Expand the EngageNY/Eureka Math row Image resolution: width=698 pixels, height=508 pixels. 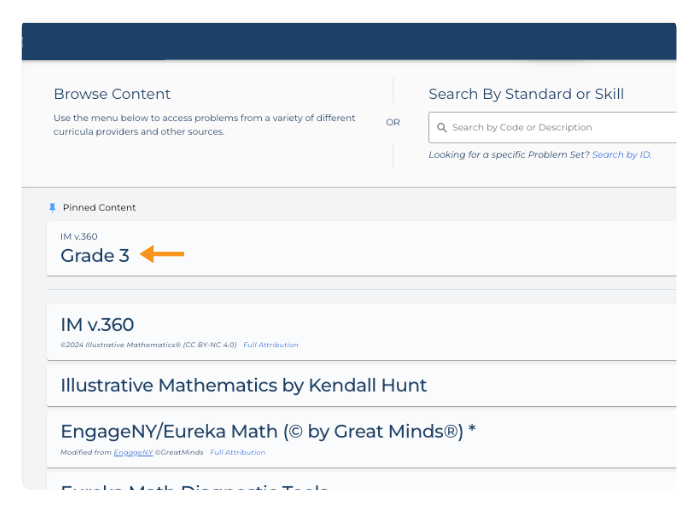[x=361, y=439]
